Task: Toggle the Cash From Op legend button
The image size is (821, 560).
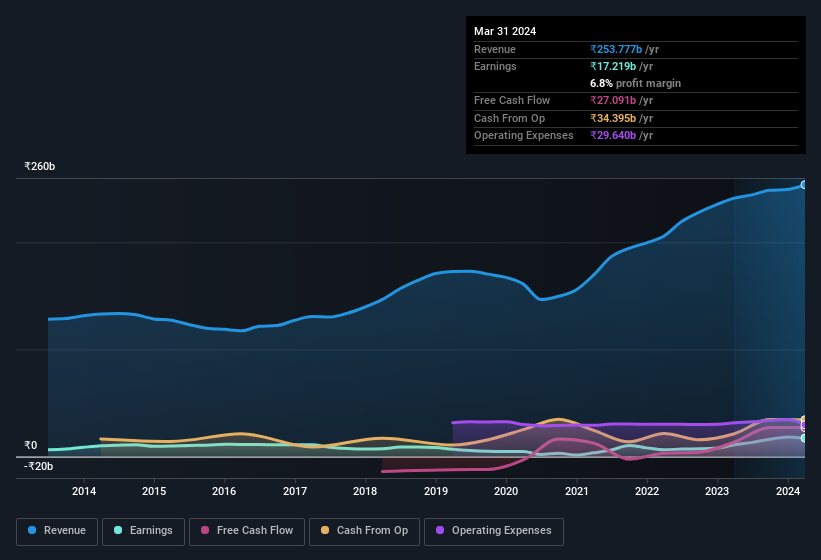Action: coord(364,531)
